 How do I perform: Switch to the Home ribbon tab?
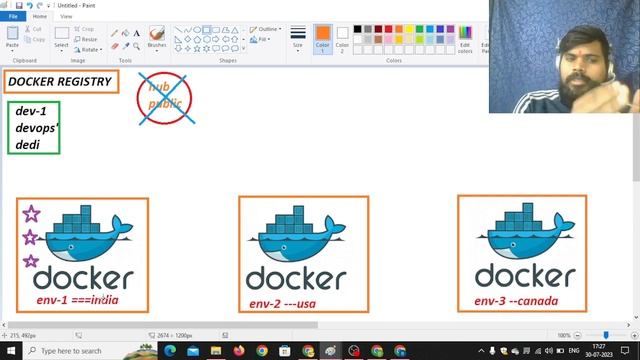pyautogui.click(x=40, y=16)
